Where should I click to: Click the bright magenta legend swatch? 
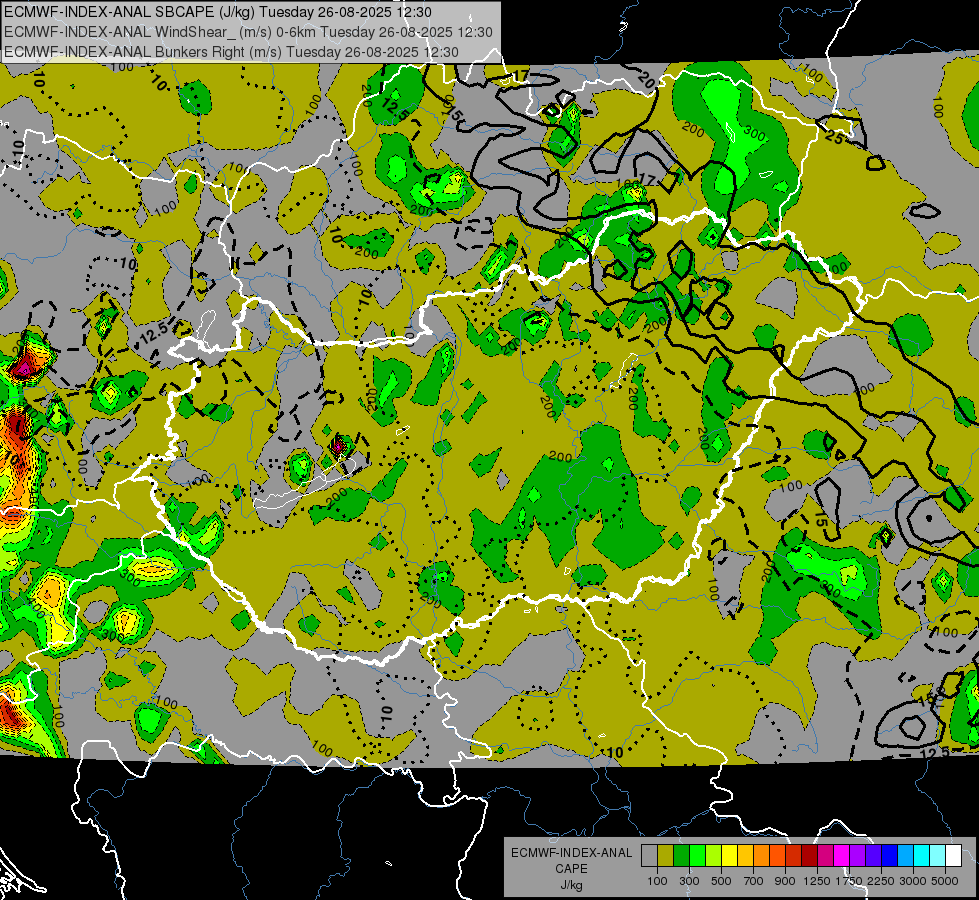tap(842, 856)
